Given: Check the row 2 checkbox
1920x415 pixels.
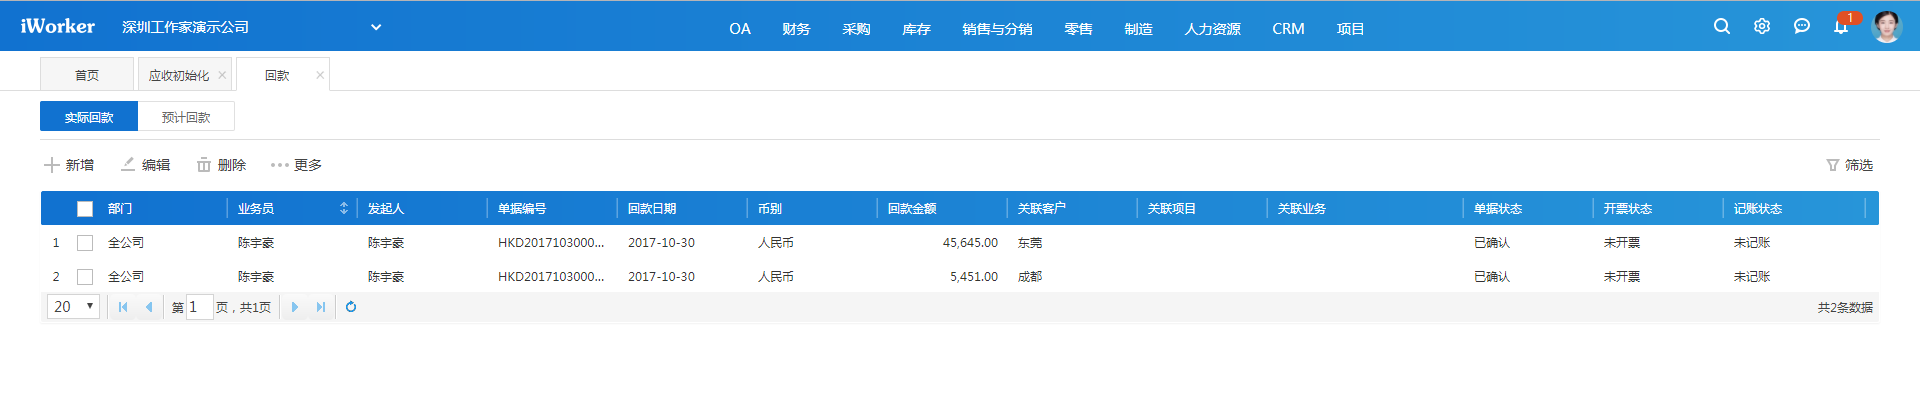Looking at the screenshot, I should click(x=85, y=277).
